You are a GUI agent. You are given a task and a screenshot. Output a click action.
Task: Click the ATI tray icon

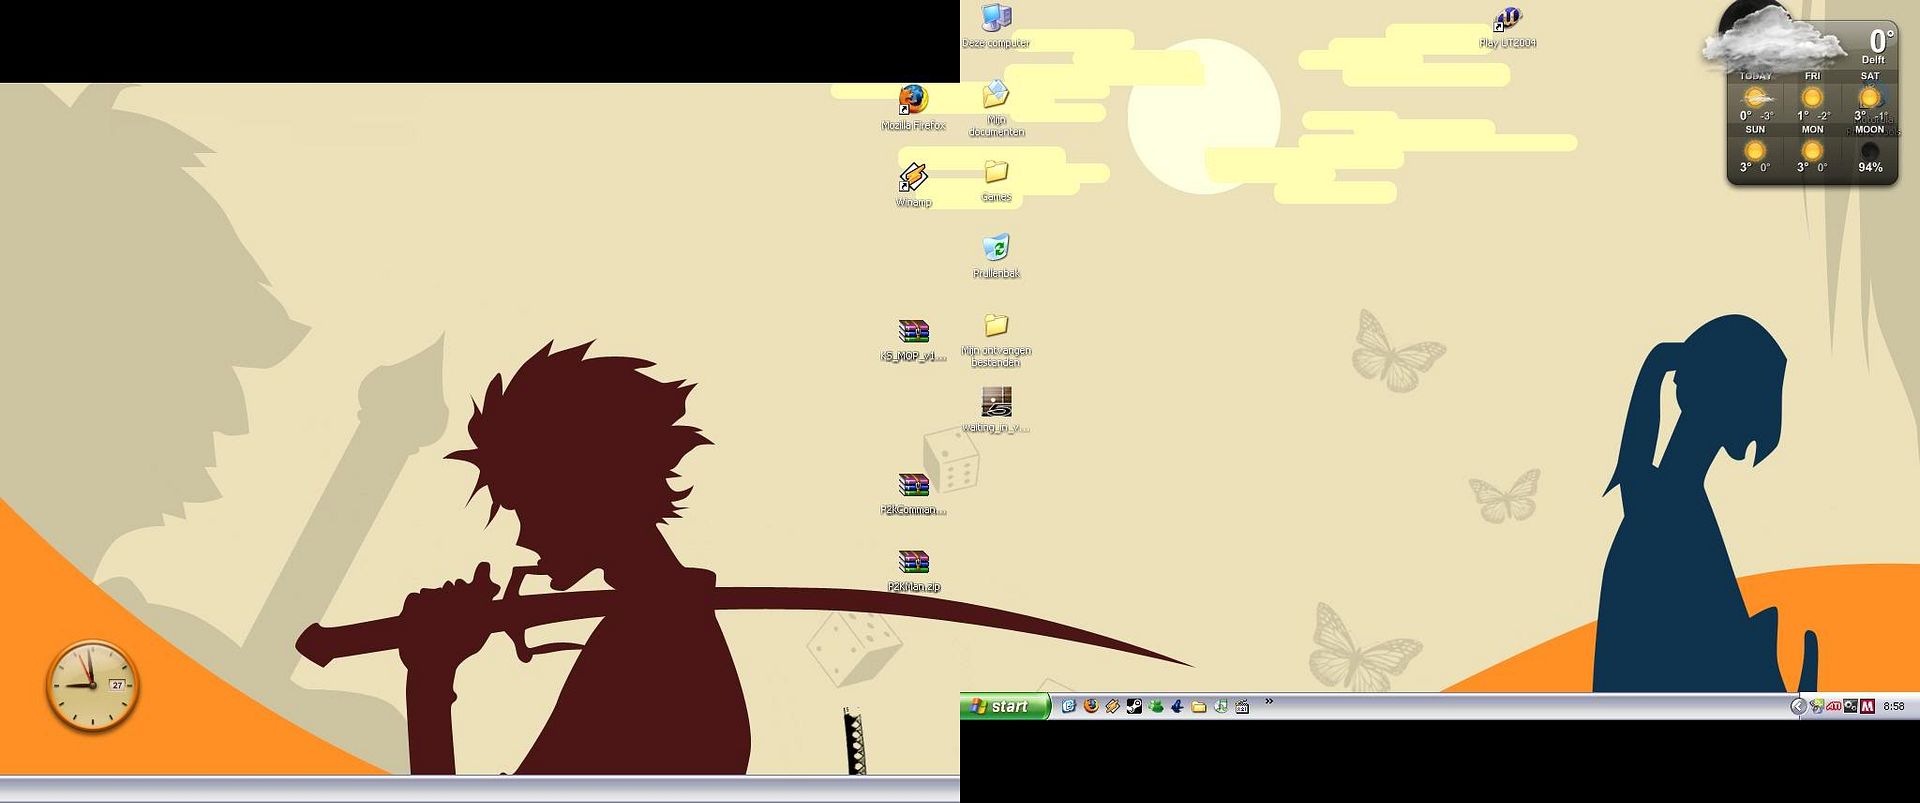(x=1833, y=706)
